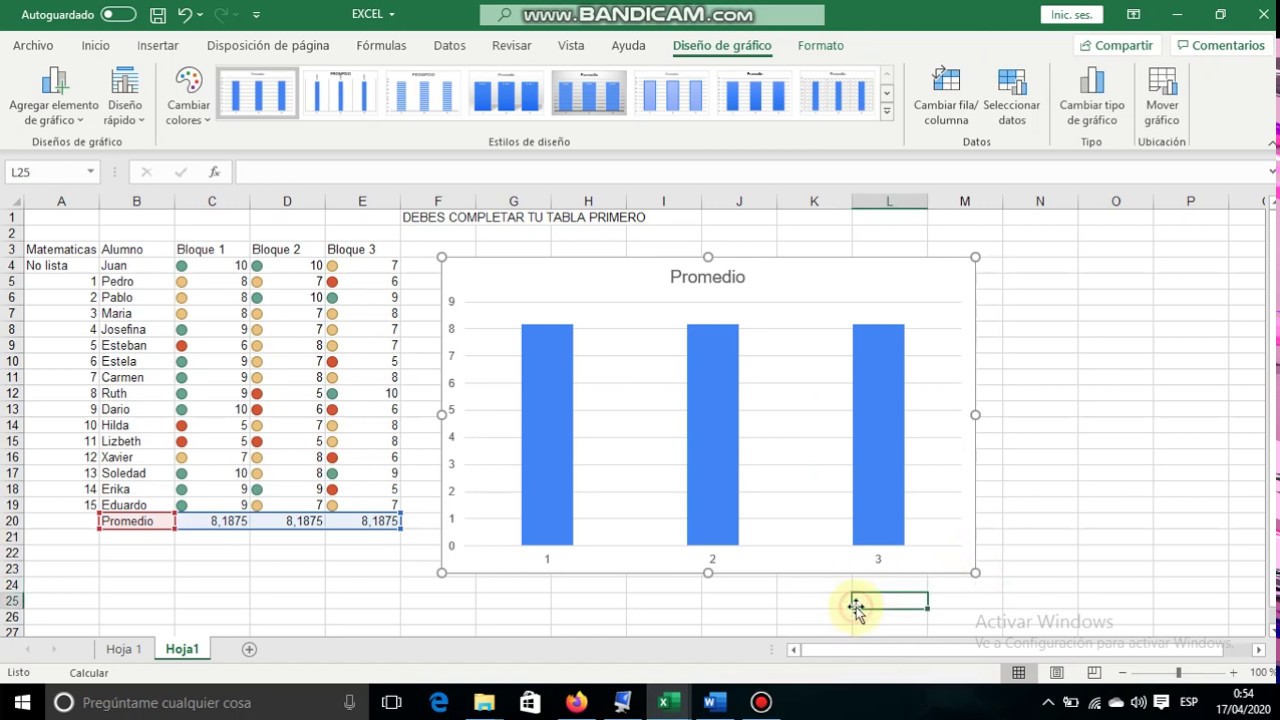Click the horizontal scrollbar right arrow

coord(1259,650)
